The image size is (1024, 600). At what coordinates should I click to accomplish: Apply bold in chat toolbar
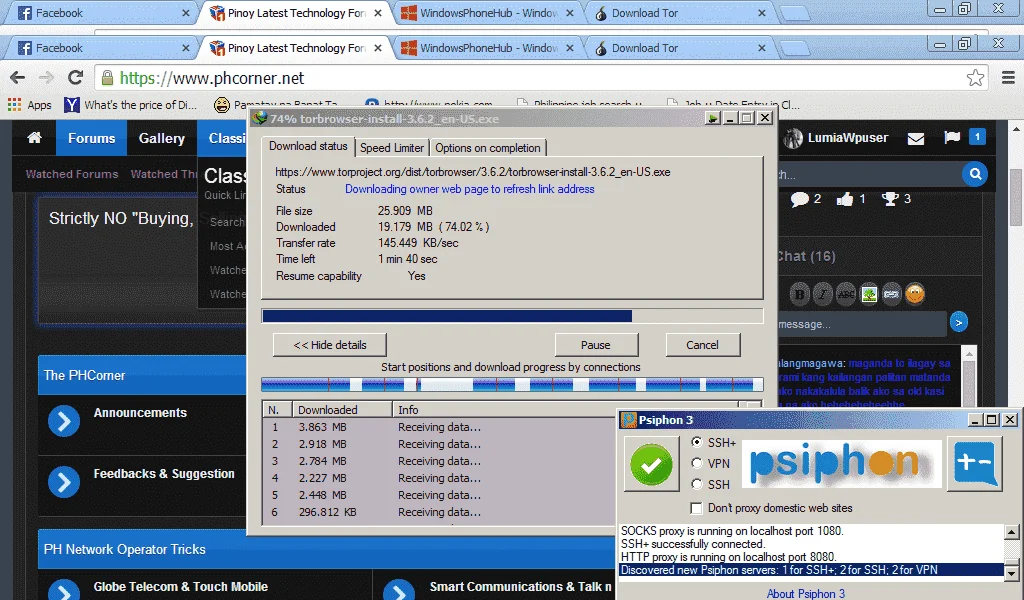click(799, 294)
